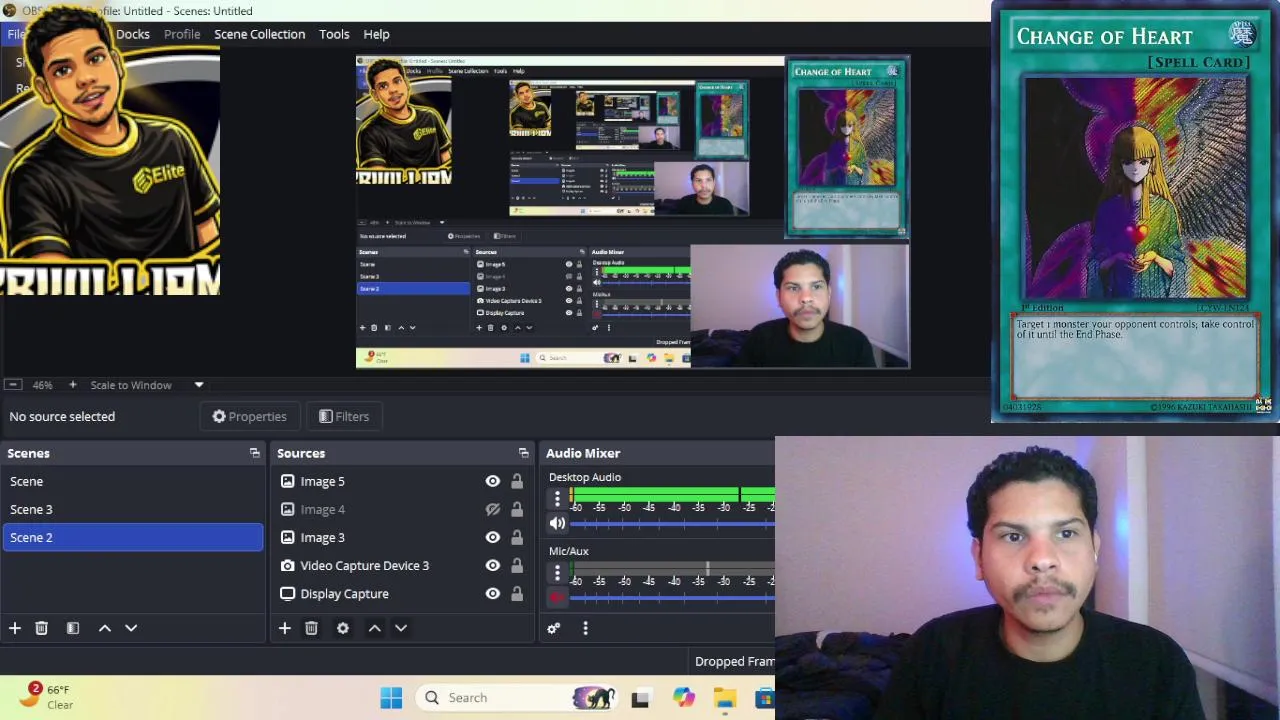Viewport: 1280px width, 720px height.
Task: Move source up in the Sources list
Action: (374, 628)
